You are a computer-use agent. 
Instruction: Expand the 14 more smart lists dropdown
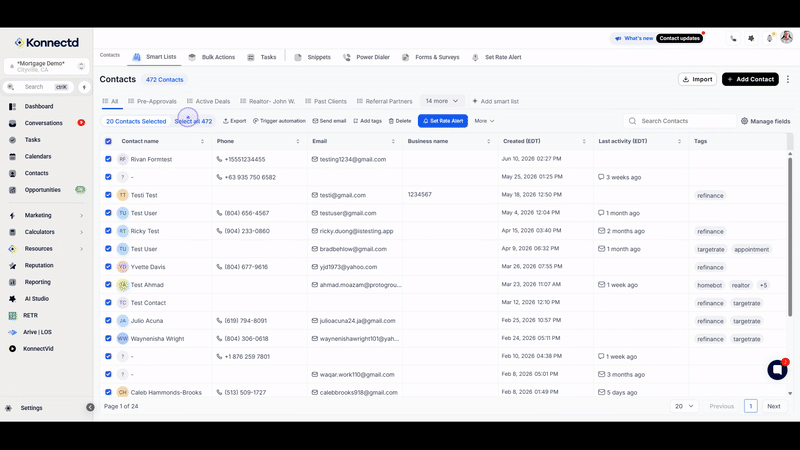pos(442,101)
